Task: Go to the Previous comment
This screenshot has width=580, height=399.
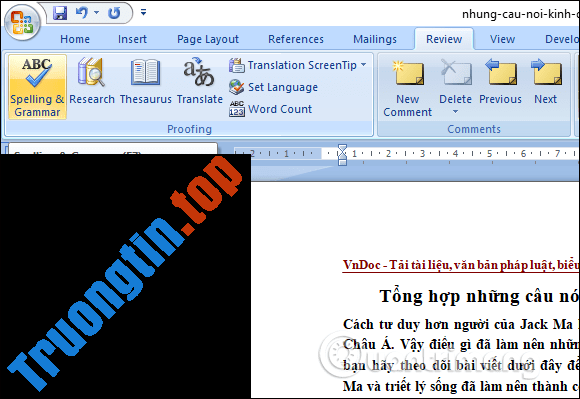Action: tap(500, 81)
